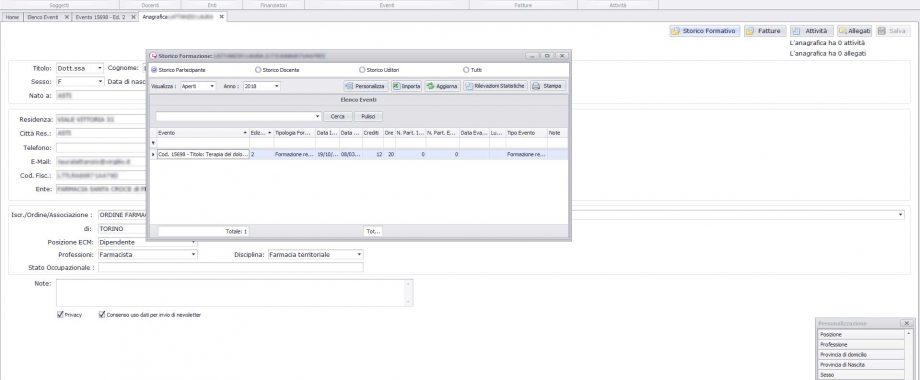Viewport: 920px width, 380px height.
Task: Toggle newsletter consent checkbox
Action: tap(150, 315)
